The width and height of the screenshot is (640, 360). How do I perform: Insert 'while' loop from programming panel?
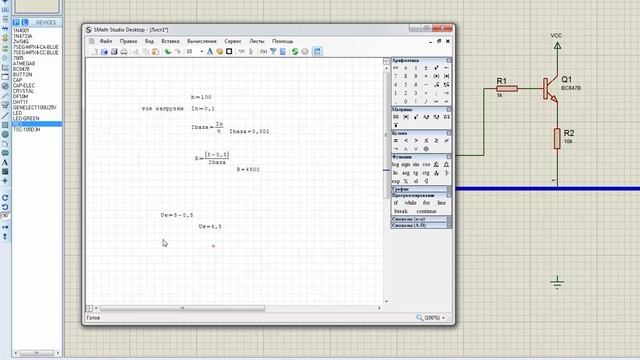[410, 203]
